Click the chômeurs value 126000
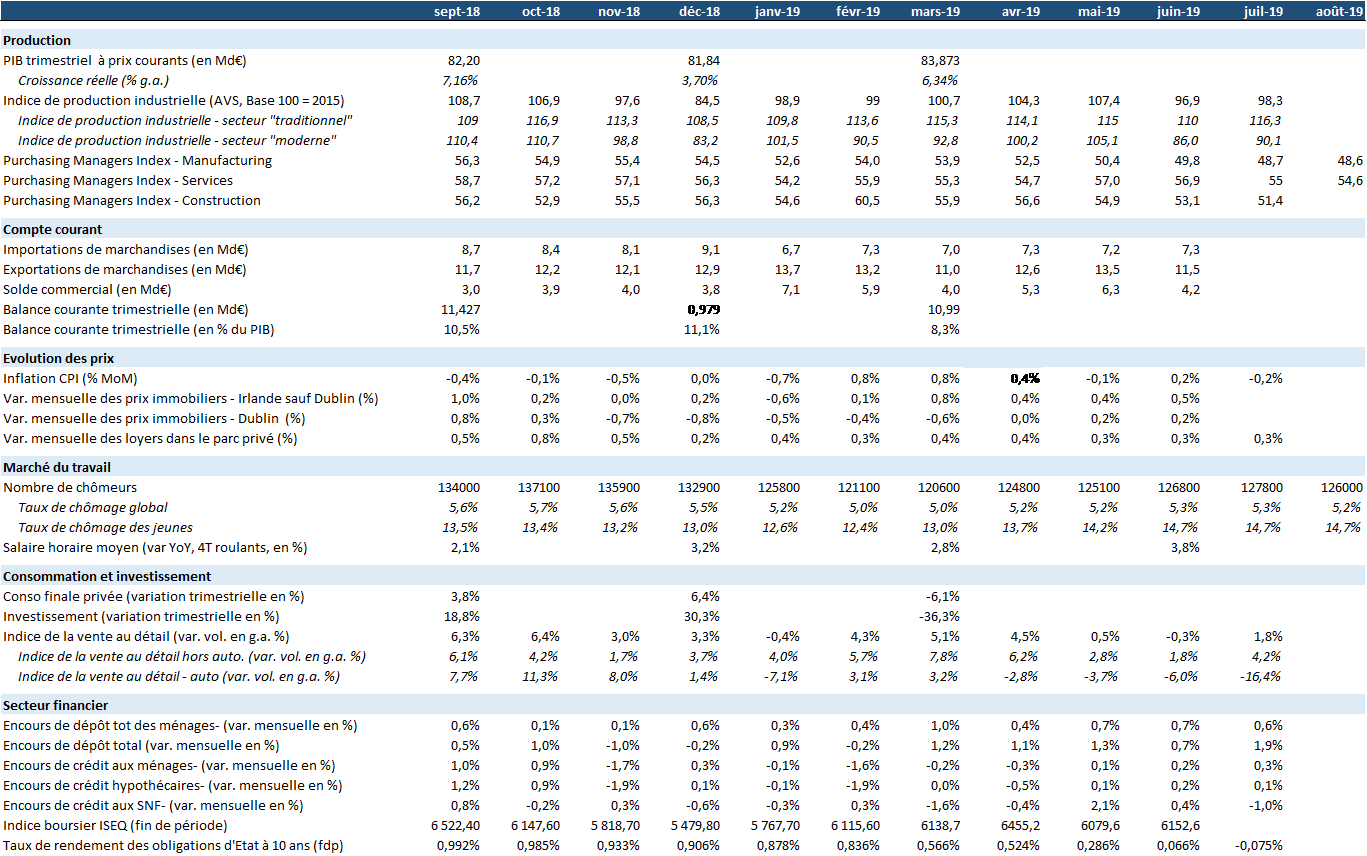1367x856 pixels. [1342, 488]
